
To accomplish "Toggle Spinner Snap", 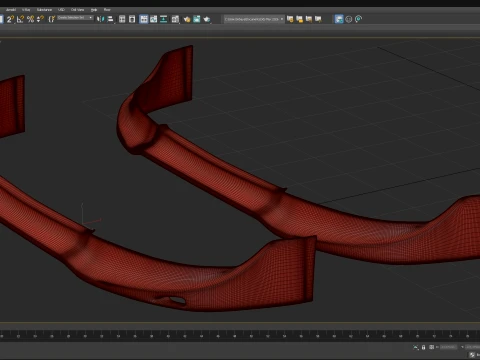I will coord(40,19).
